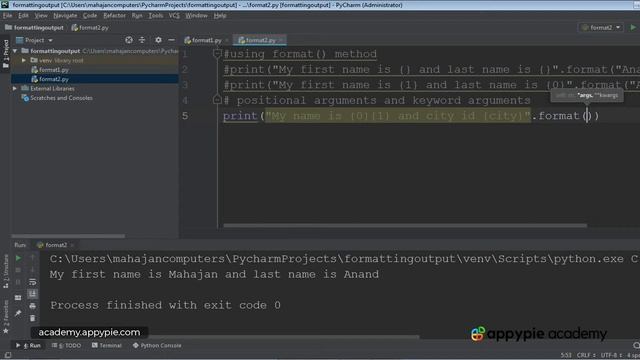This screenshot has width=640, height=360.
Task: Click the editor horizontal scrollbar
Action: (405, 225)
